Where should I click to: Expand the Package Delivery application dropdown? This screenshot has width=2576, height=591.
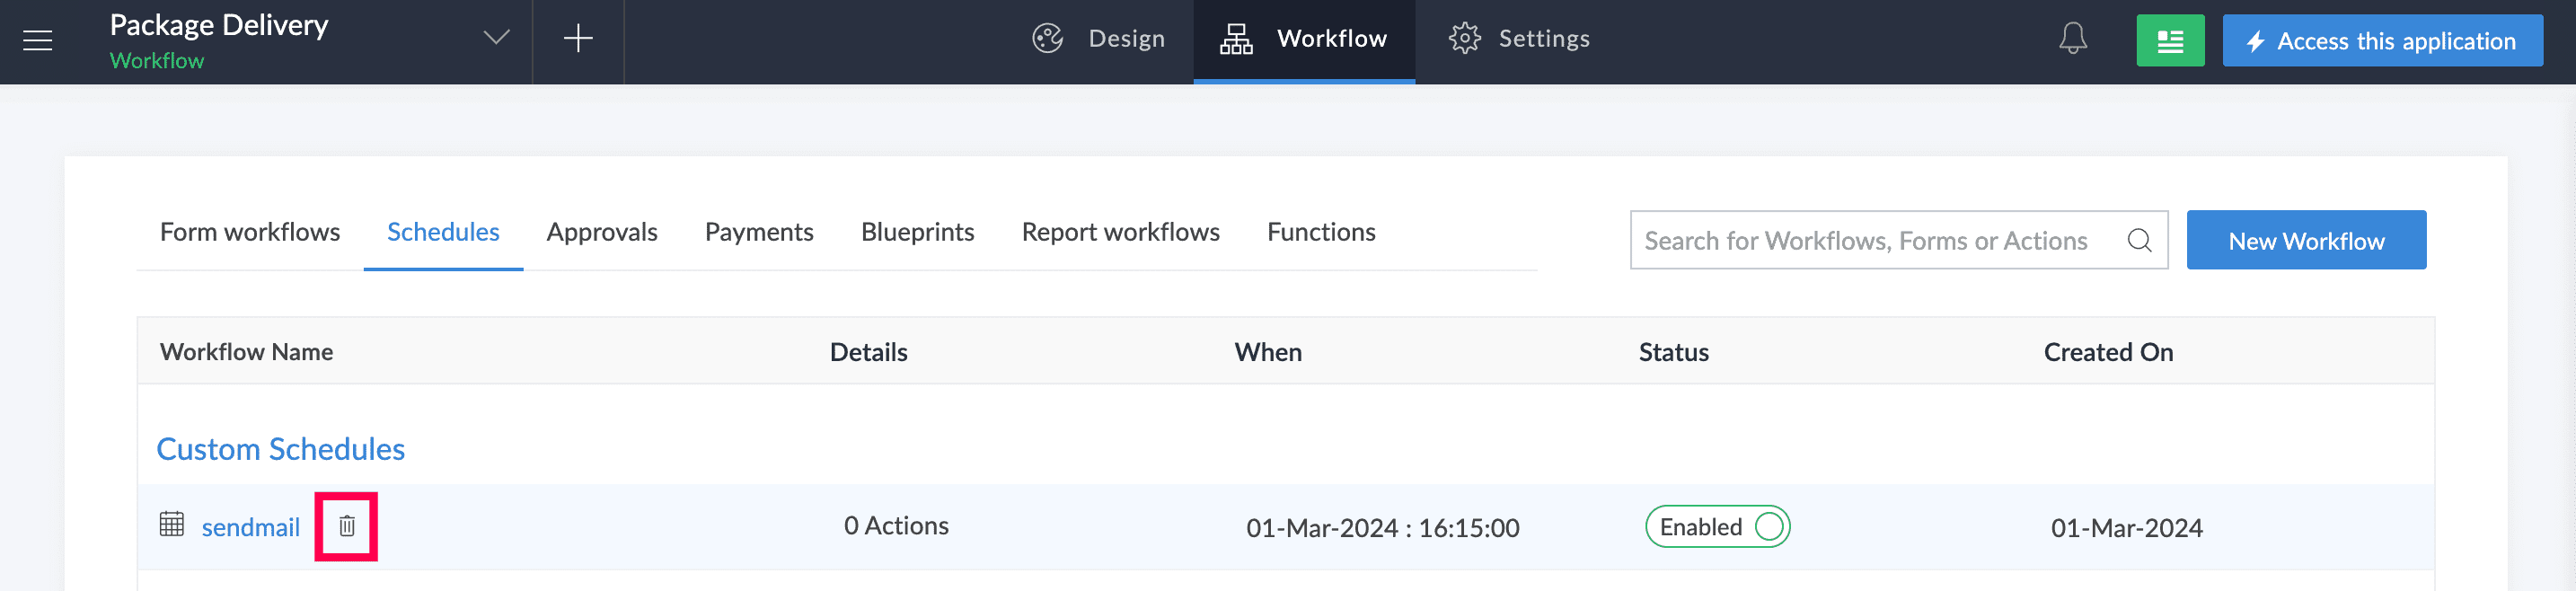pos(496,39)
